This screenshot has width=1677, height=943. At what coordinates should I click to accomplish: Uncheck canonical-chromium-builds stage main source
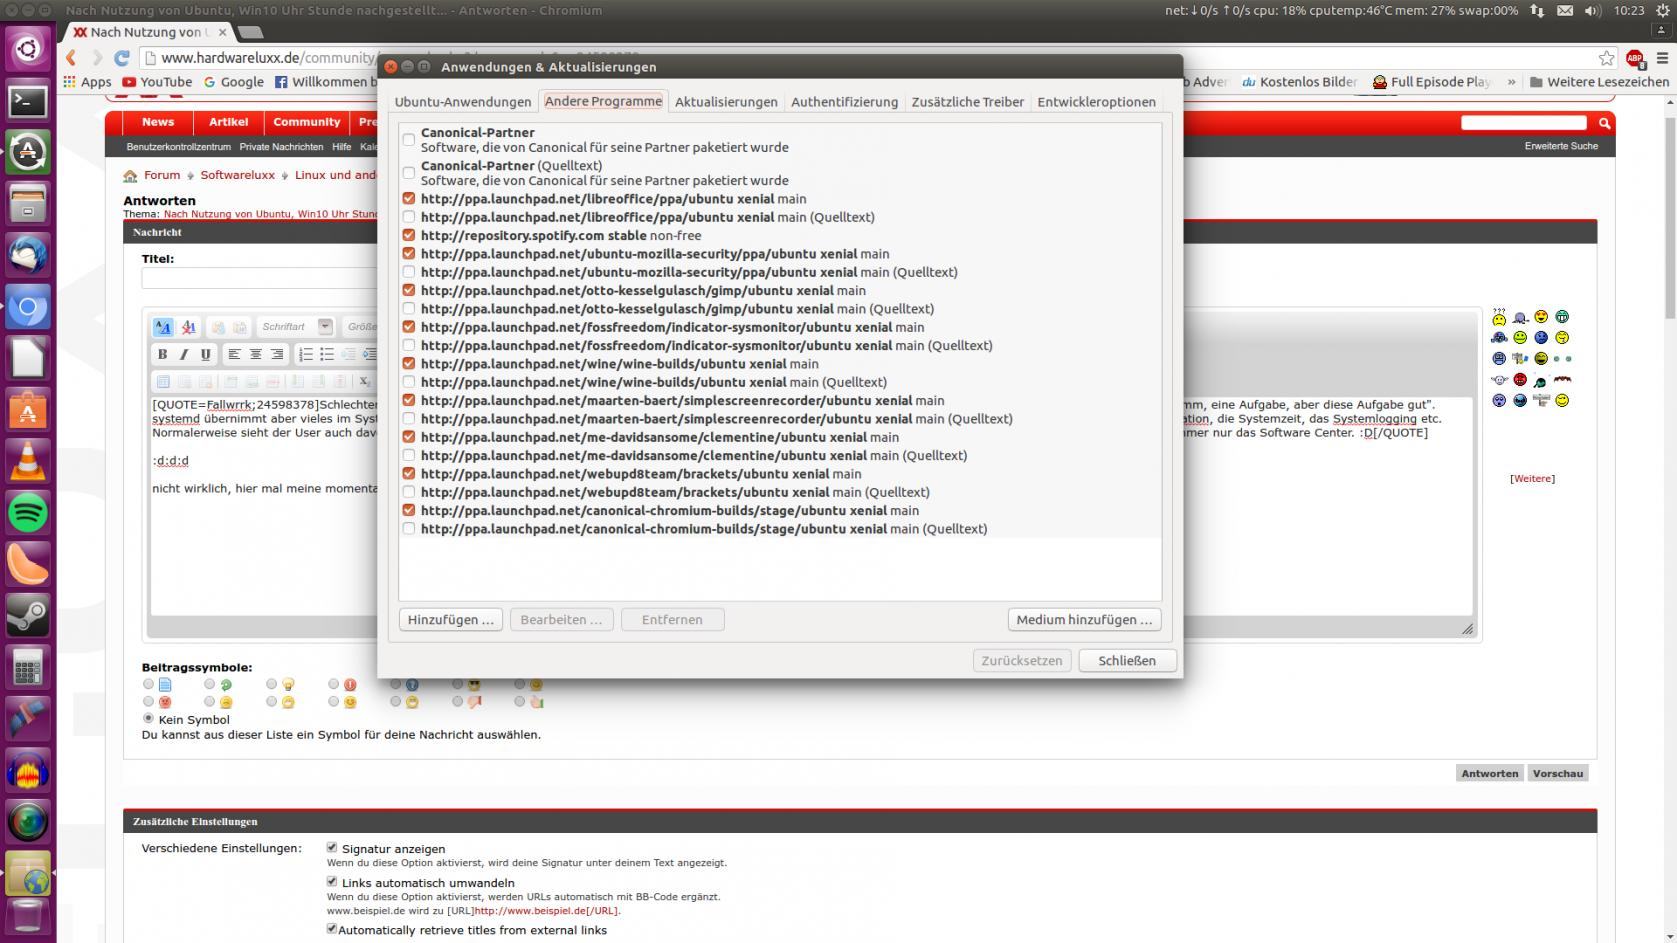[408, 510]
